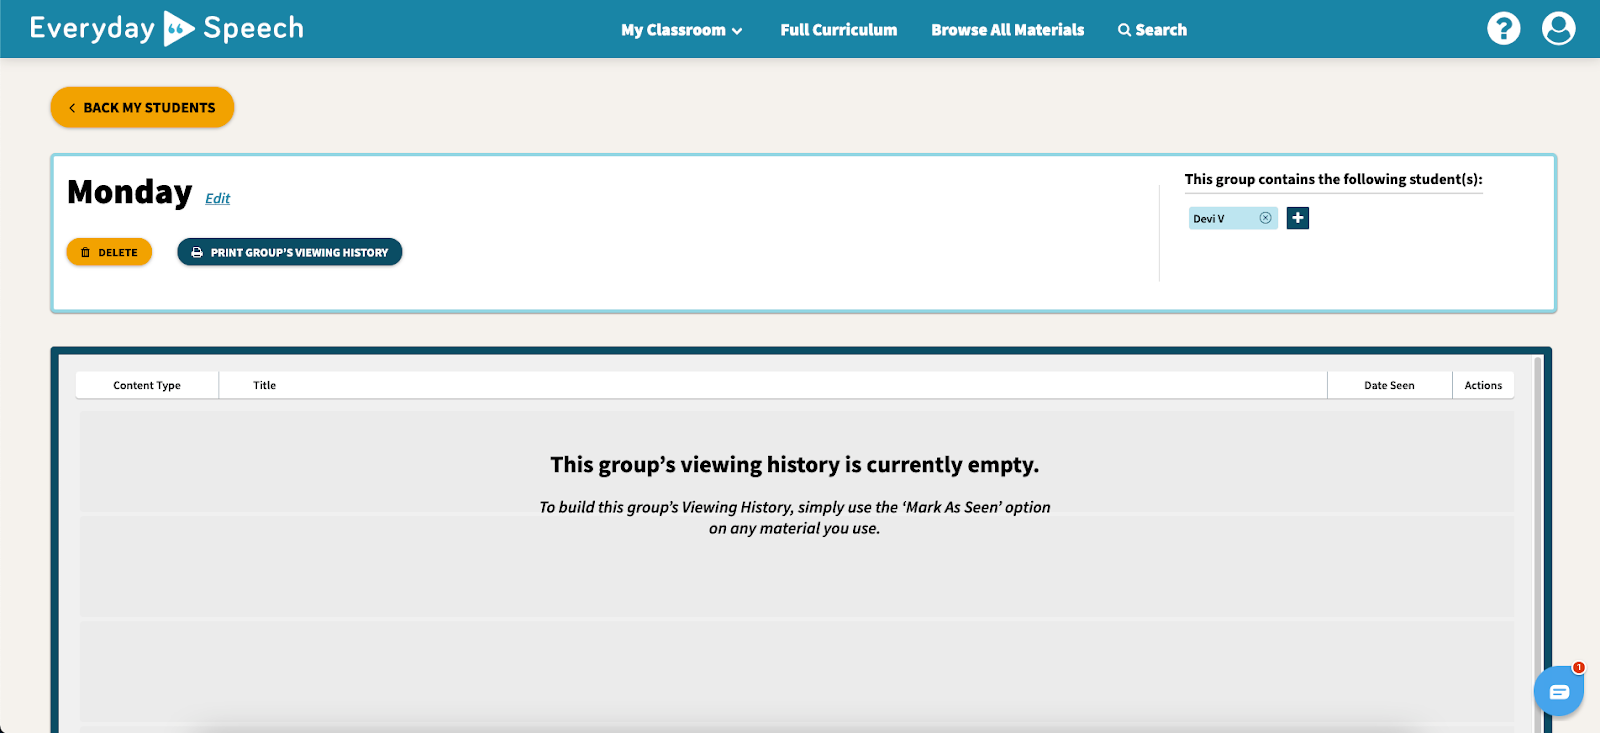Screen dimensions: 1600x733
Task: Delete the Monday group
Action: 109,252
